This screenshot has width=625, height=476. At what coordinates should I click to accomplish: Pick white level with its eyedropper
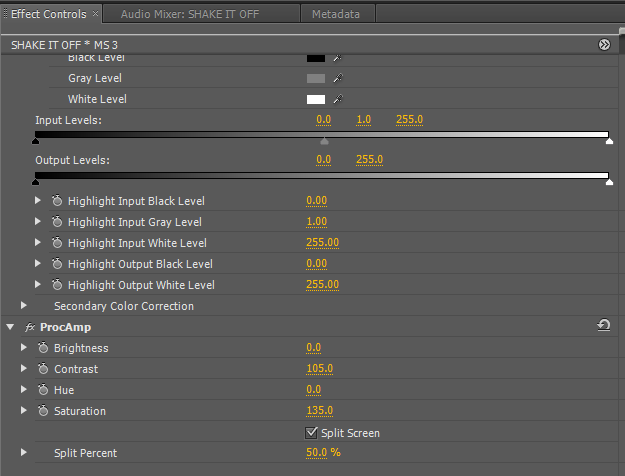(x=338, y=99)
